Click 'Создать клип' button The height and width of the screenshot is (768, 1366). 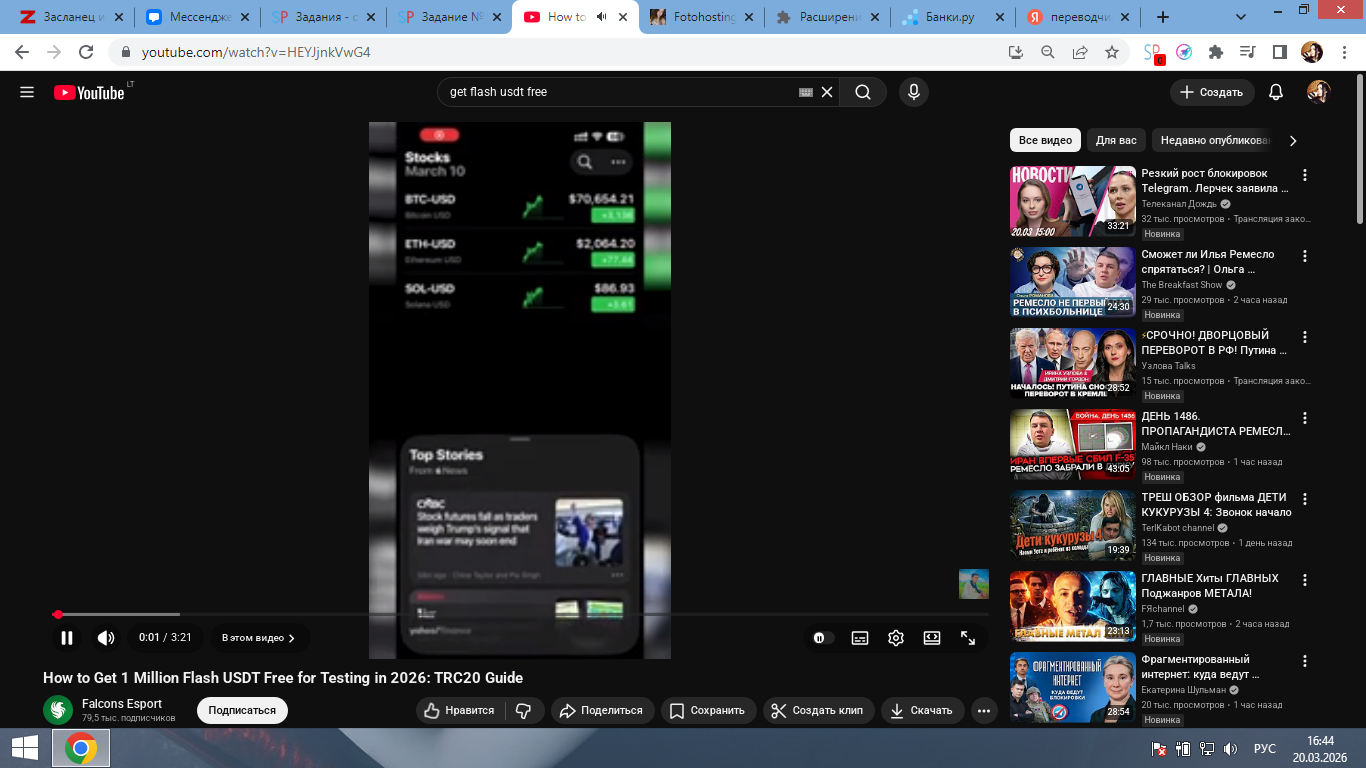click(x=817, y=710)
